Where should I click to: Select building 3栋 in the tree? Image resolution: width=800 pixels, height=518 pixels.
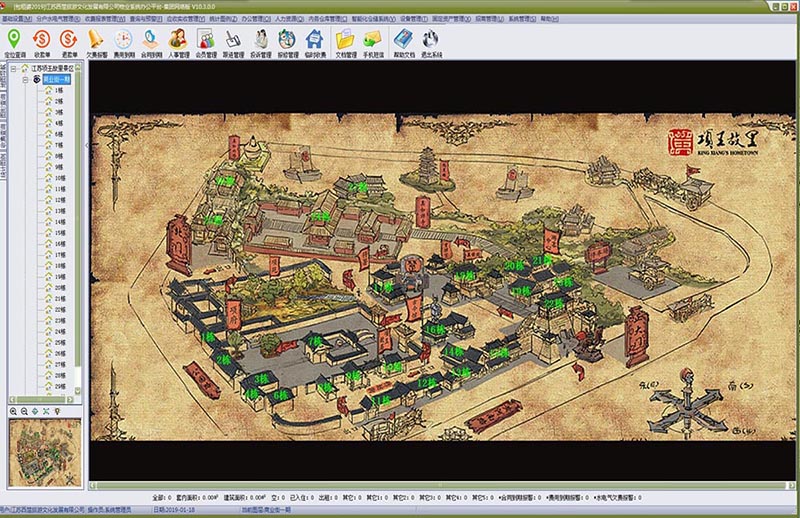point(58,112)
